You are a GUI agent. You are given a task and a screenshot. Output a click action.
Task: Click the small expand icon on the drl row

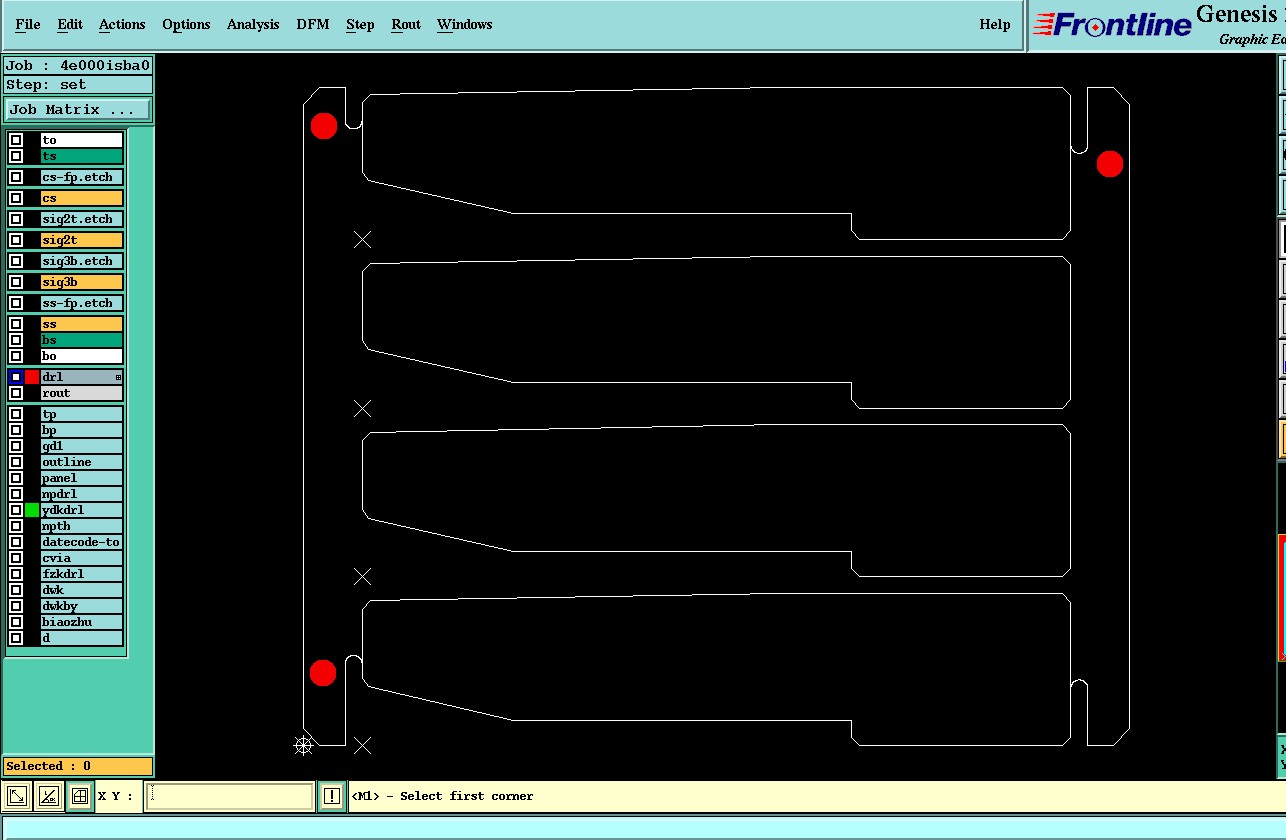[x=118, y=377]
